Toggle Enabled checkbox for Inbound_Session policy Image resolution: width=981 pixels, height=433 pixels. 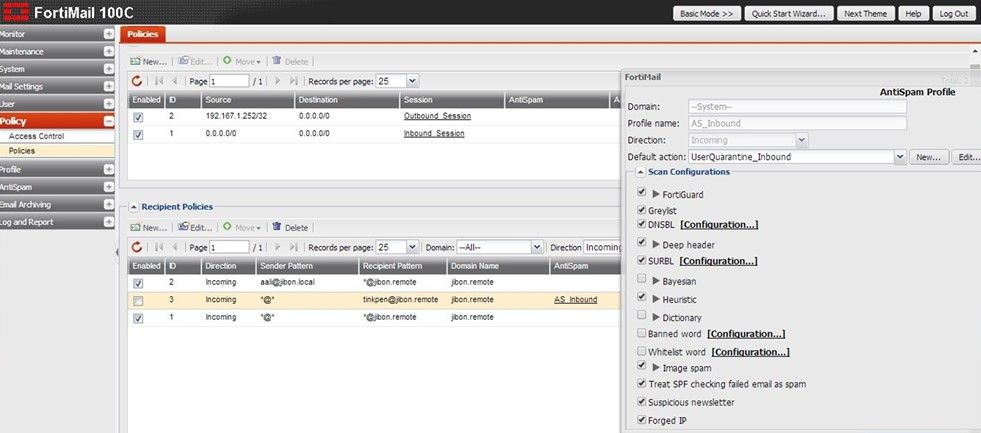coord(138,135)
